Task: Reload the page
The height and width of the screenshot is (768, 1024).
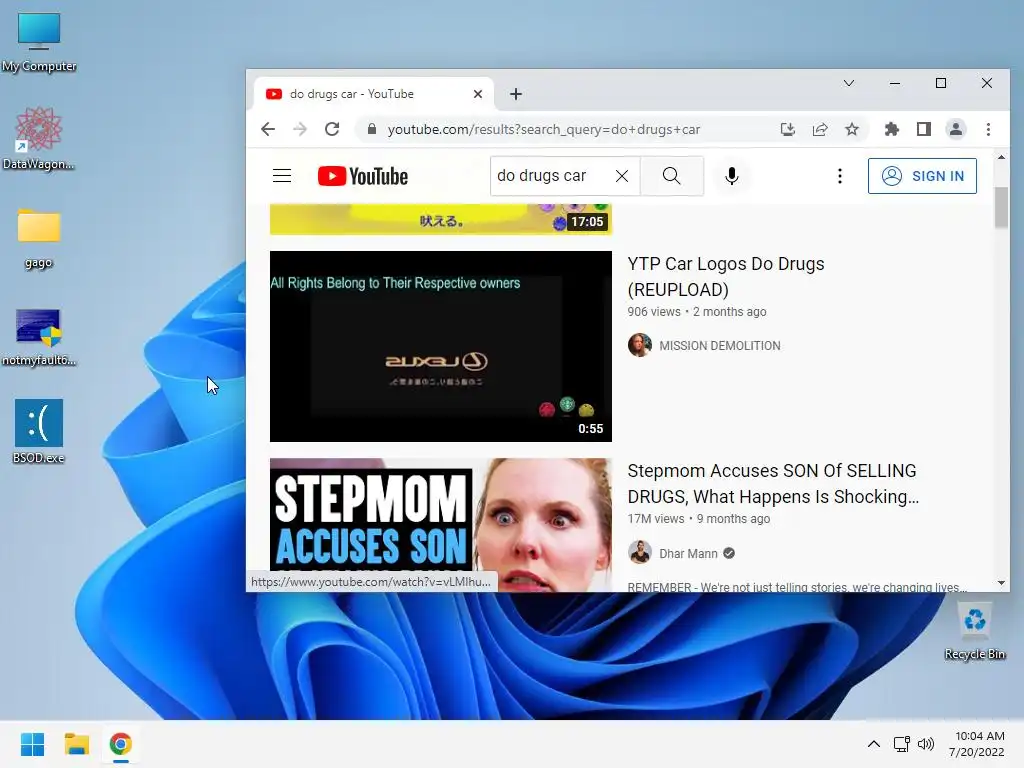Action: click(332, 129)
